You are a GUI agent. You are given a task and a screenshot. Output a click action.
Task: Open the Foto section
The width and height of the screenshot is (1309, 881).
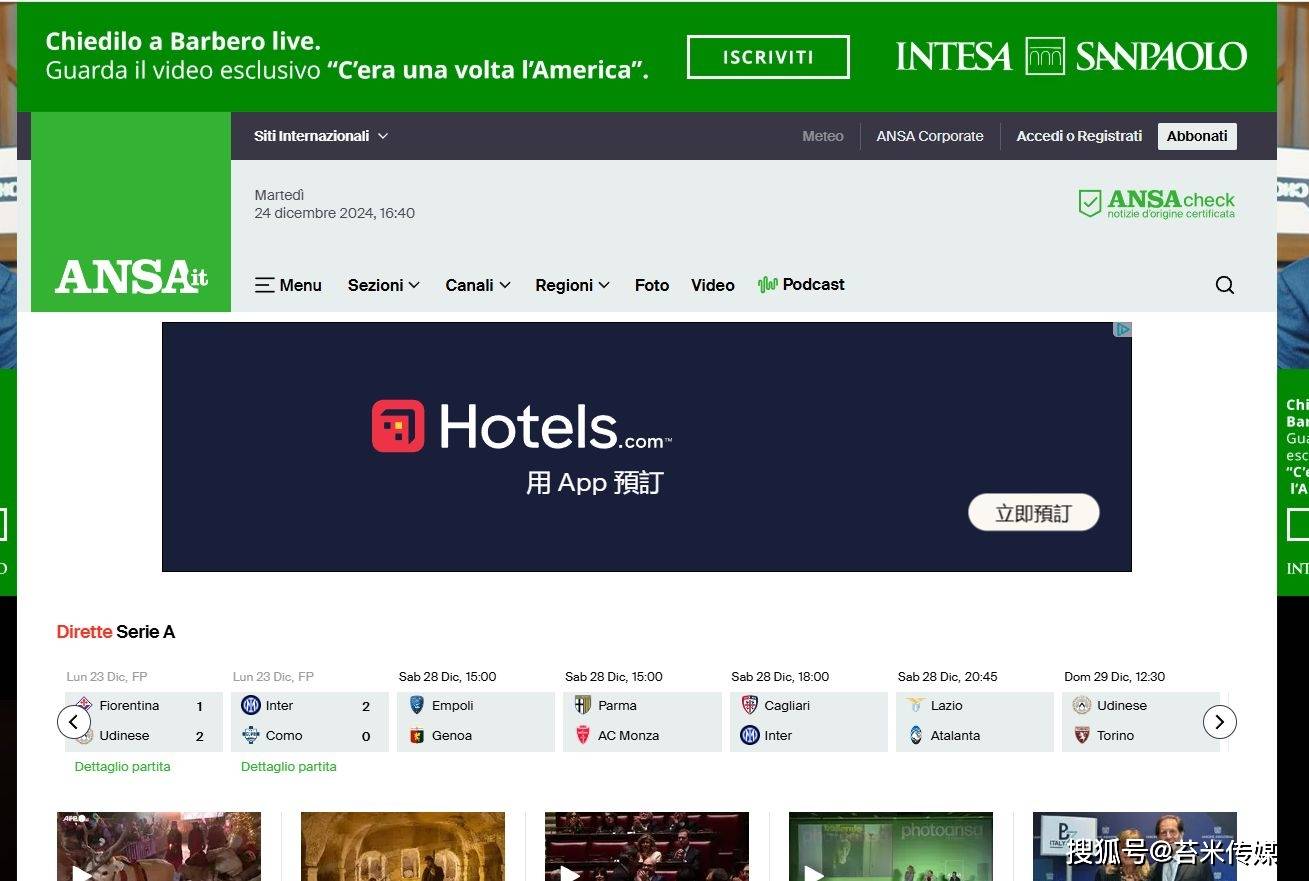click(x=652, y=285)
